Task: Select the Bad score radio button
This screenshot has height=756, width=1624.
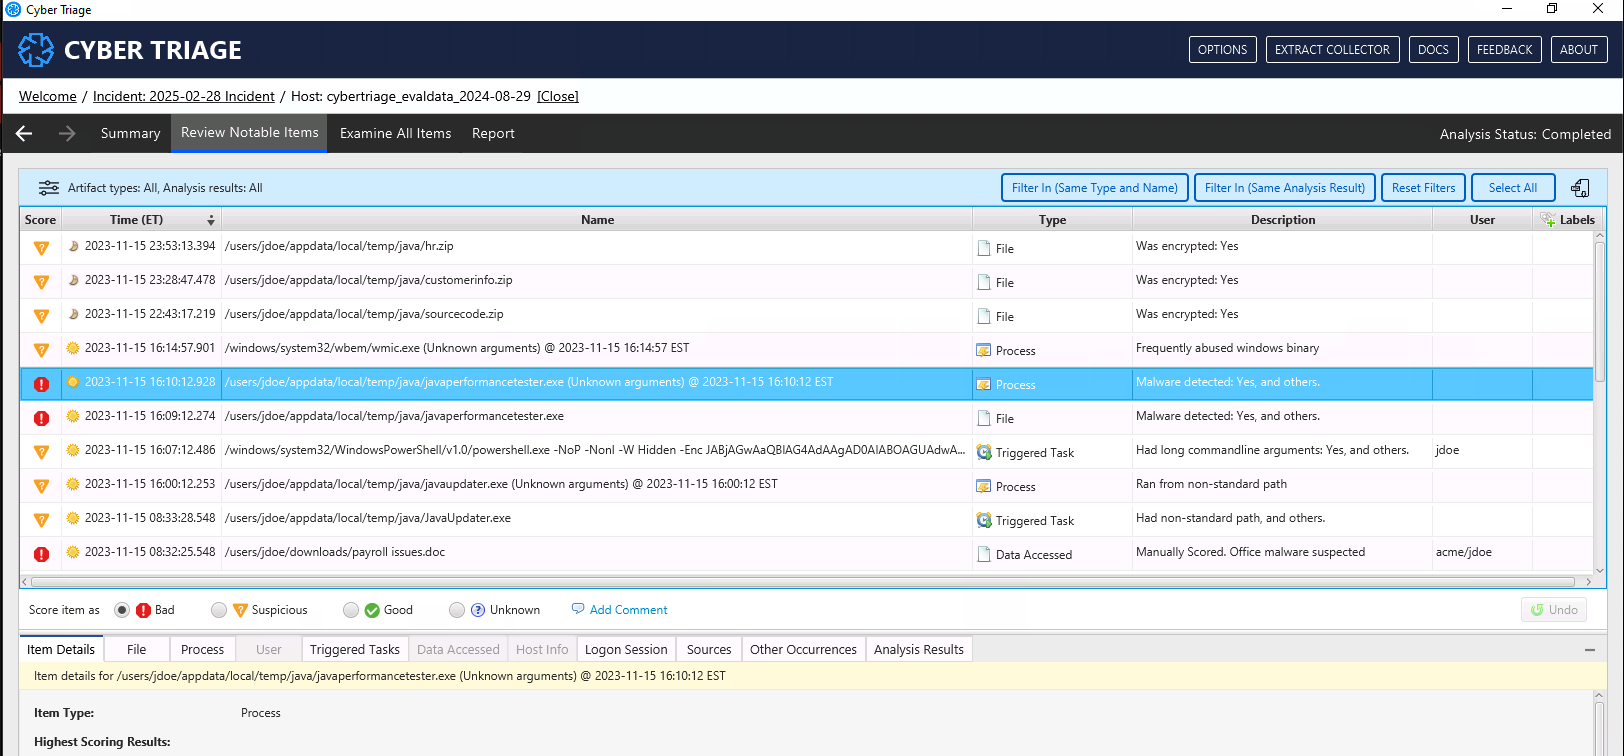Action: pyautogui.click(x=122, y=610)
